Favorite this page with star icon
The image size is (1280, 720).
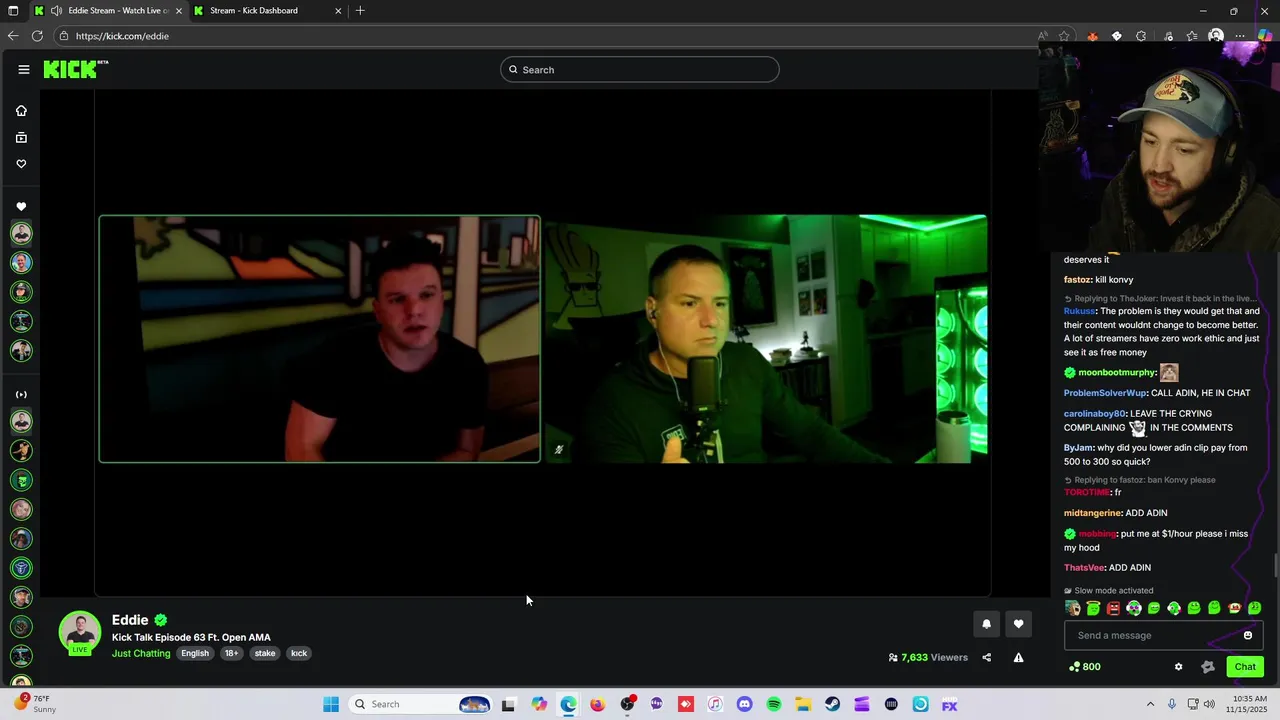(x=1064, y=36)
